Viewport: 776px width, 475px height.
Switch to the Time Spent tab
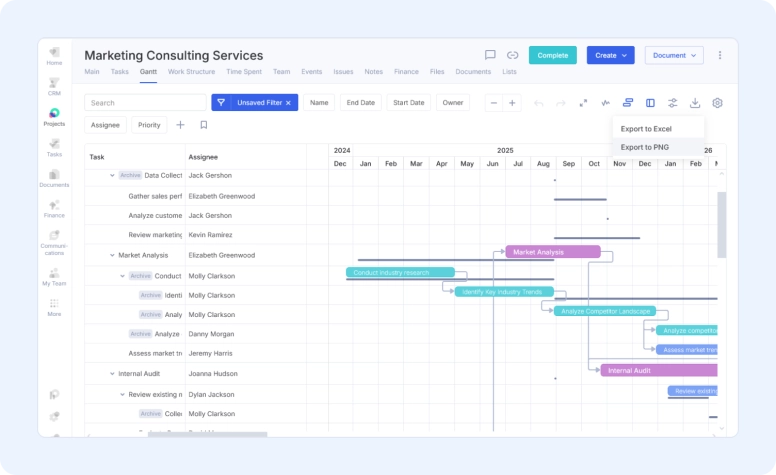pos(244,72)
